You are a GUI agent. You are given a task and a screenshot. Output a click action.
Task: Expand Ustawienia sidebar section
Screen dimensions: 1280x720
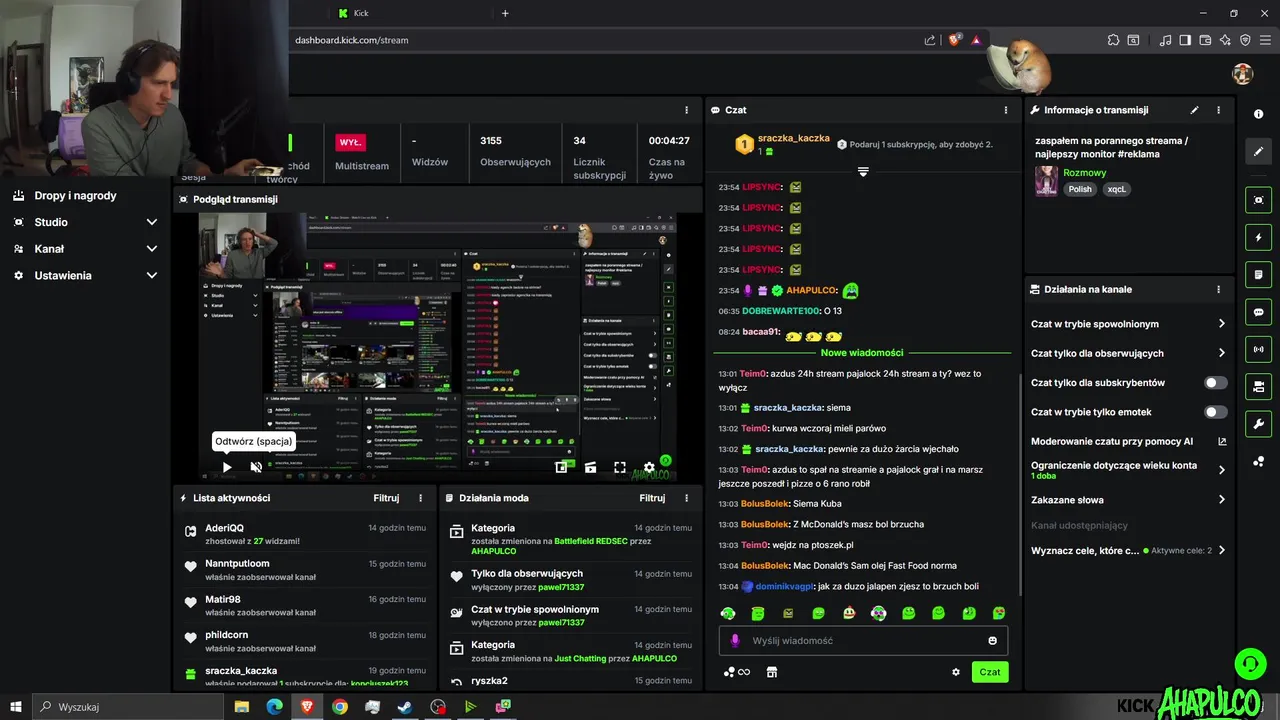85,275
